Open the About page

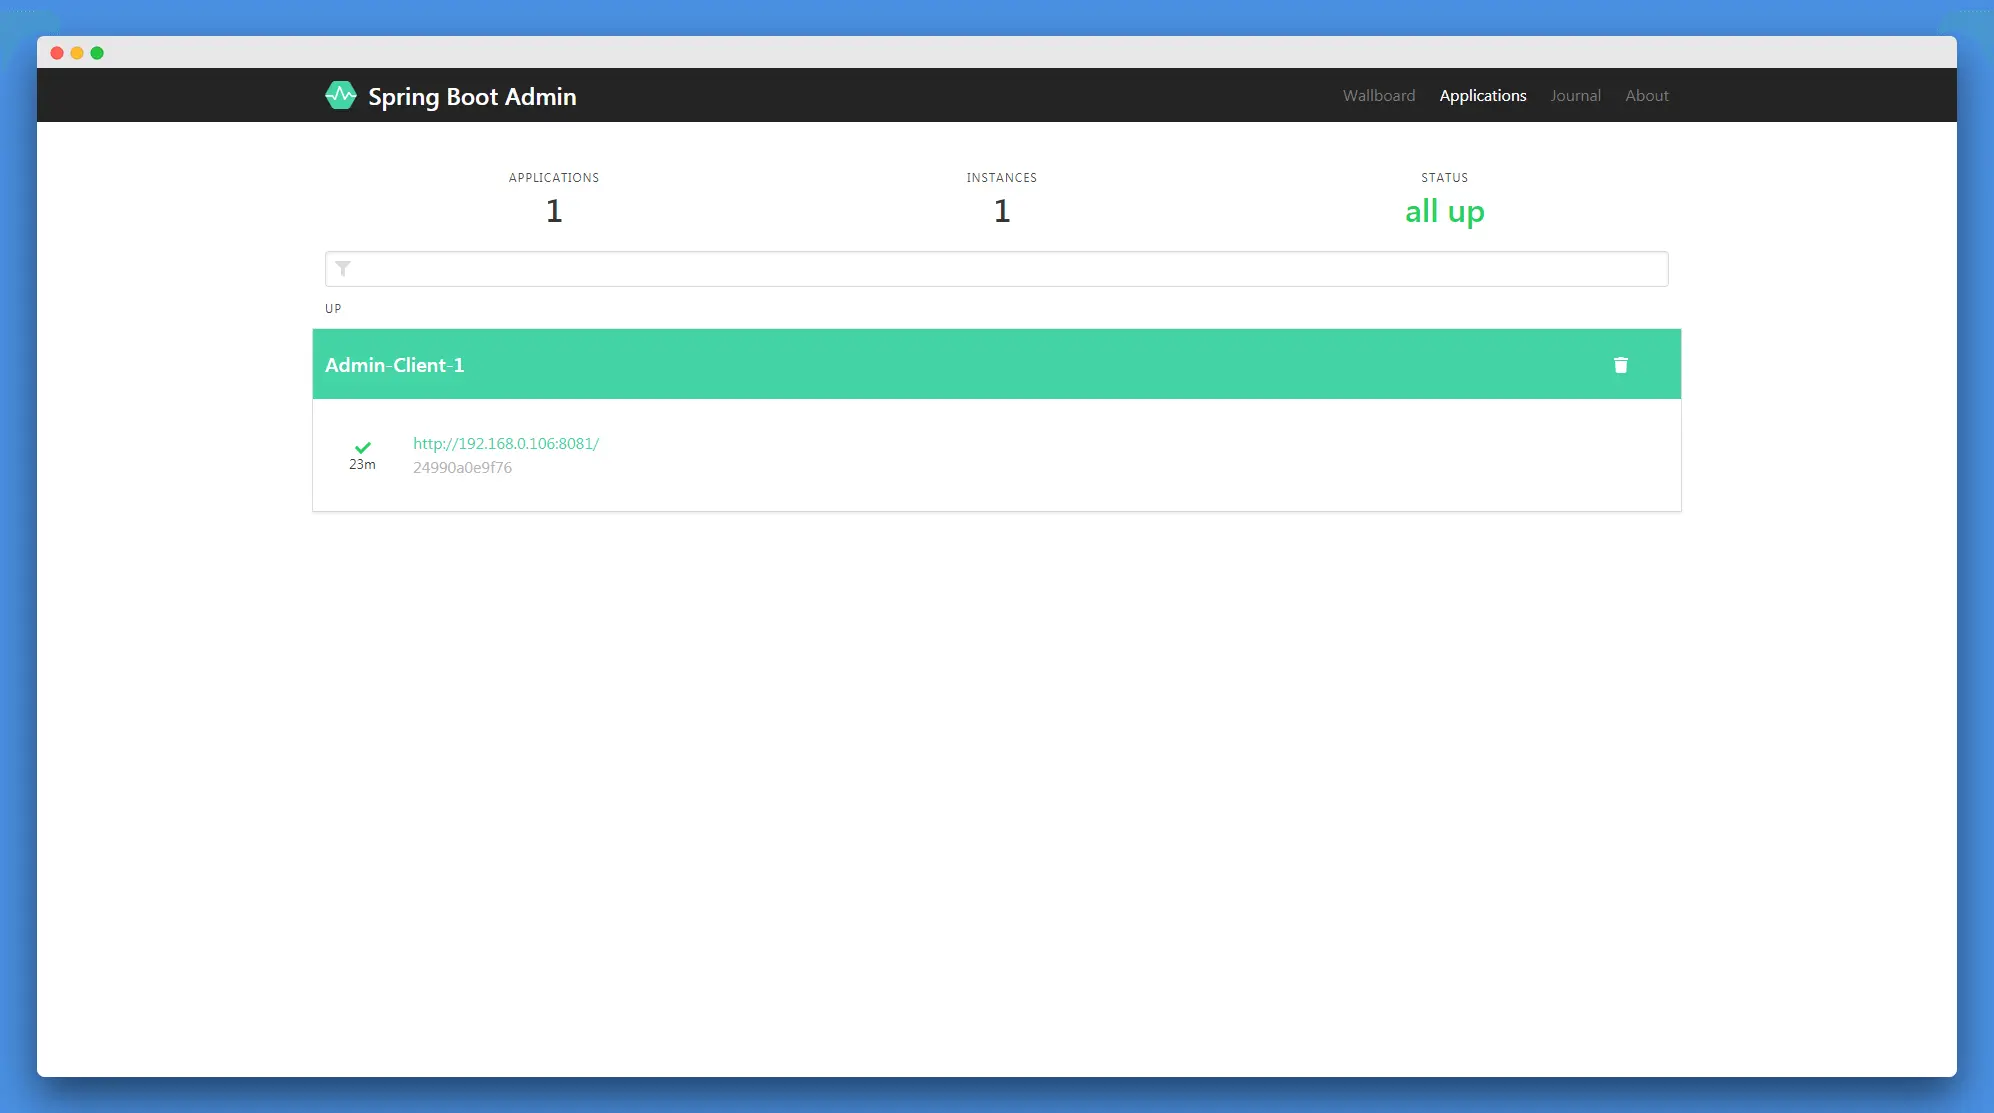1646,96
